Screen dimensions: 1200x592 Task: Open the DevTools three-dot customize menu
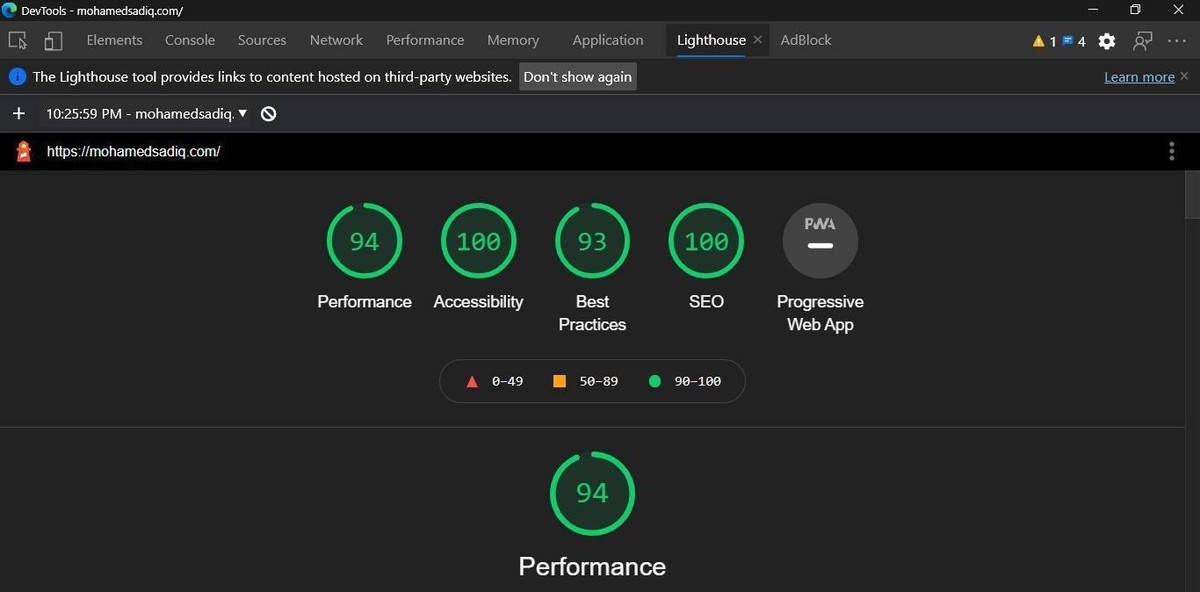pyautogui.click(x=1177, y=41)
